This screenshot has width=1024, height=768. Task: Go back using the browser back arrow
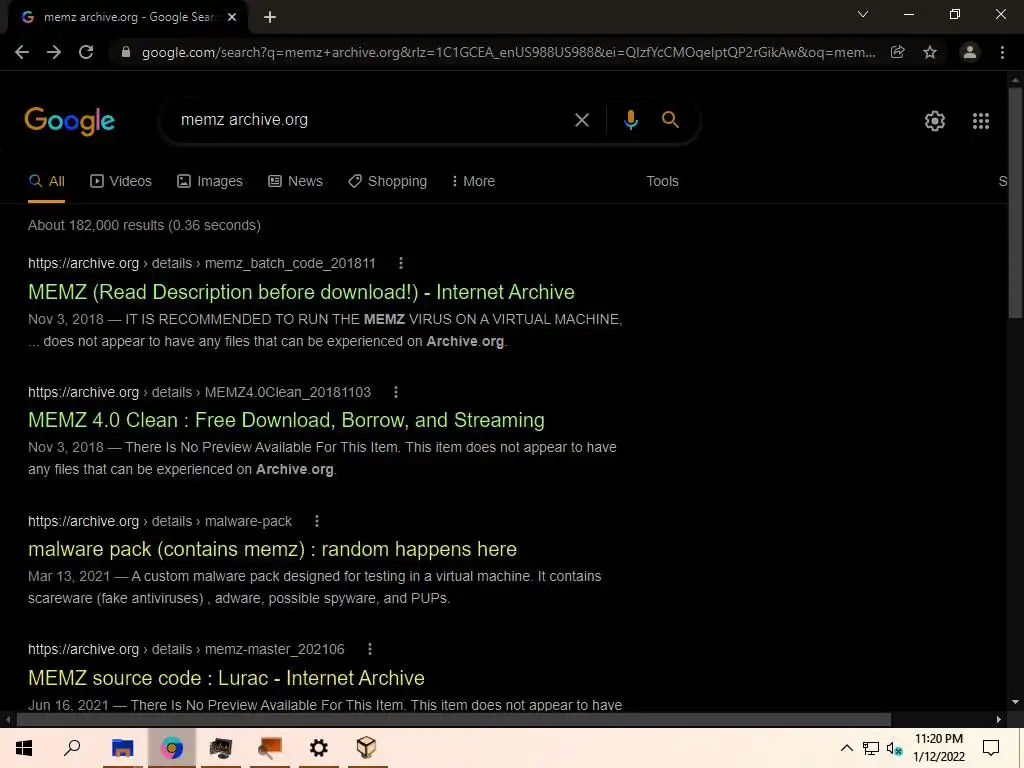[22, 52]
